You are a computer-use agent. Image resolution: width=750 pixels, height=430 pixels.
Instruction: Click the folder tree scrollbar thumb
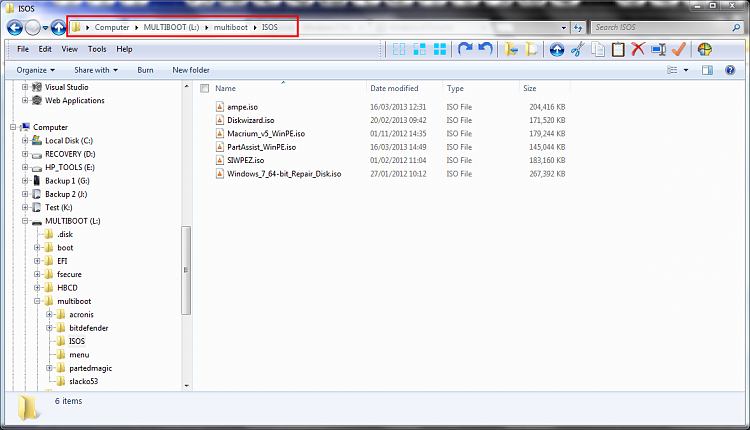[186, 270]
